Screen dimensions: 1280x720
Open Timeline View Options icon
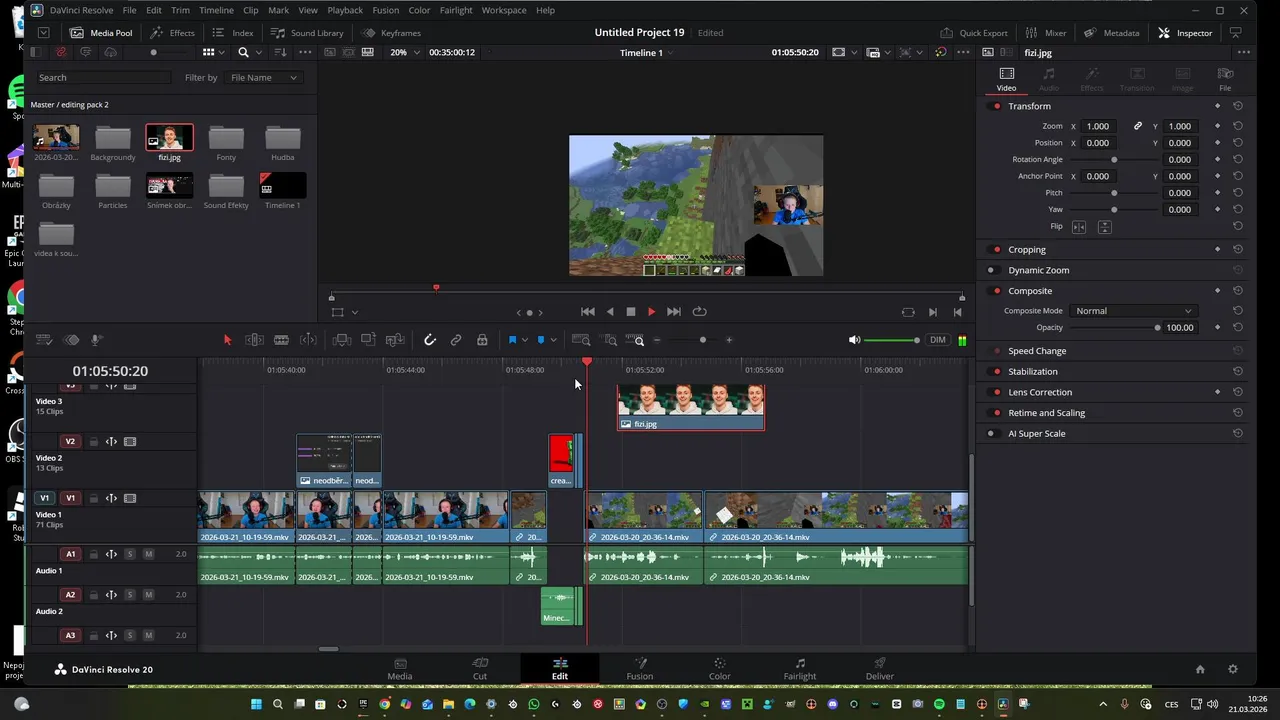click(x=44, y=340)
